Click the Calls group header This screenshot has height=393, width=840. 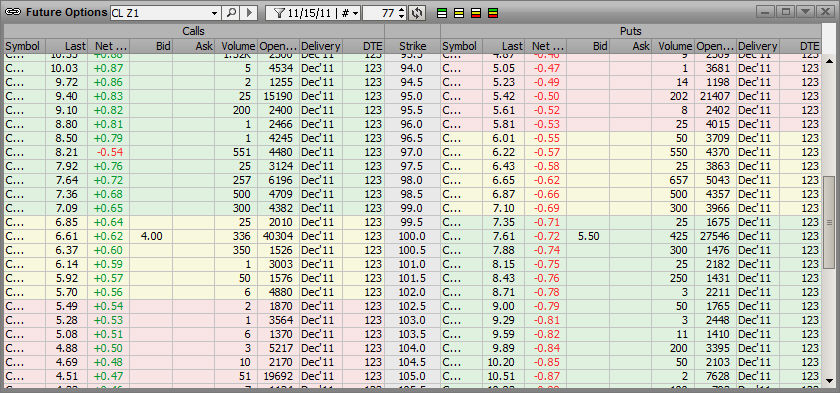(193, 32)
